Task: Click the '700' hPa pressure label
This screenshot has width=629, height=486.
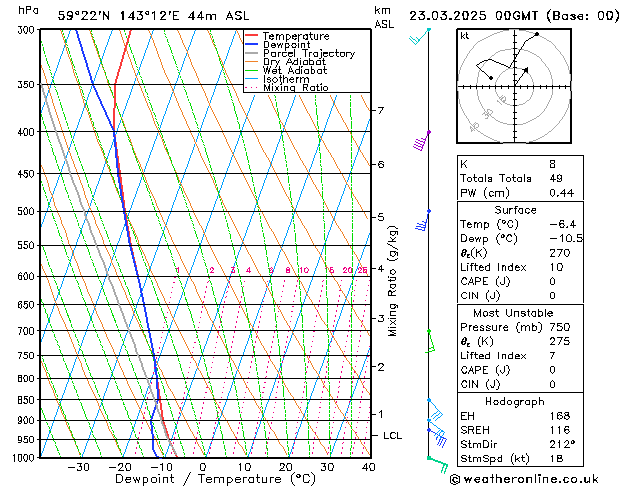Action: pos(28,331)
